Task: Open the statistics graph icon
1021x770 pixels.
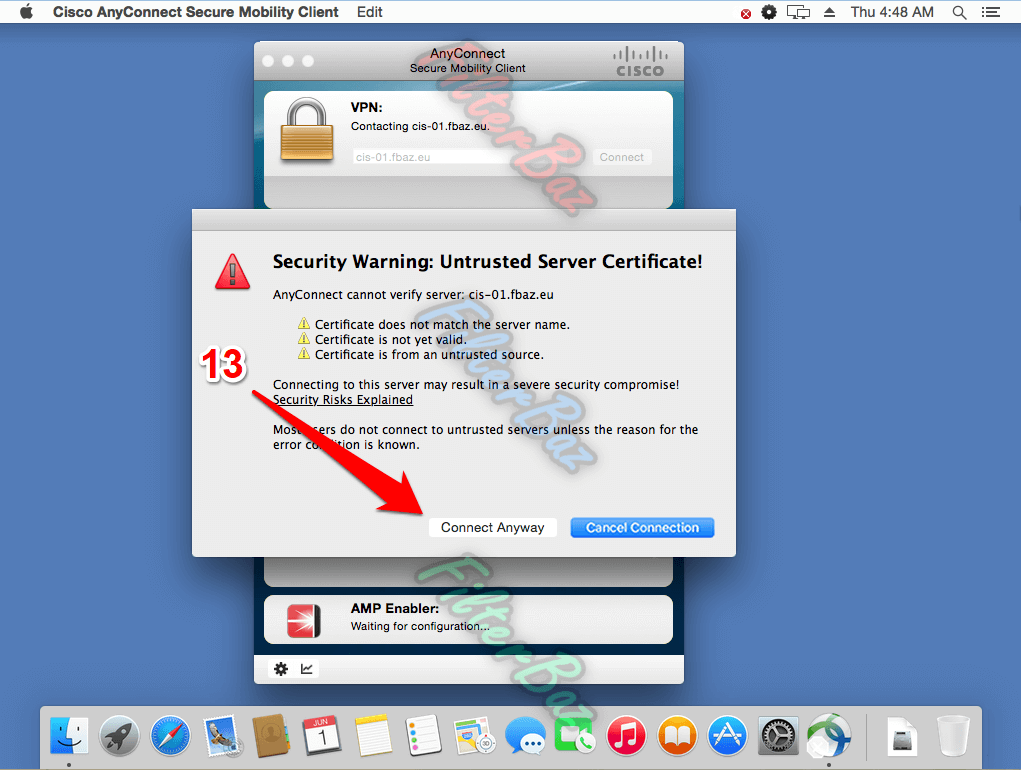Action: tap(308, 669)
